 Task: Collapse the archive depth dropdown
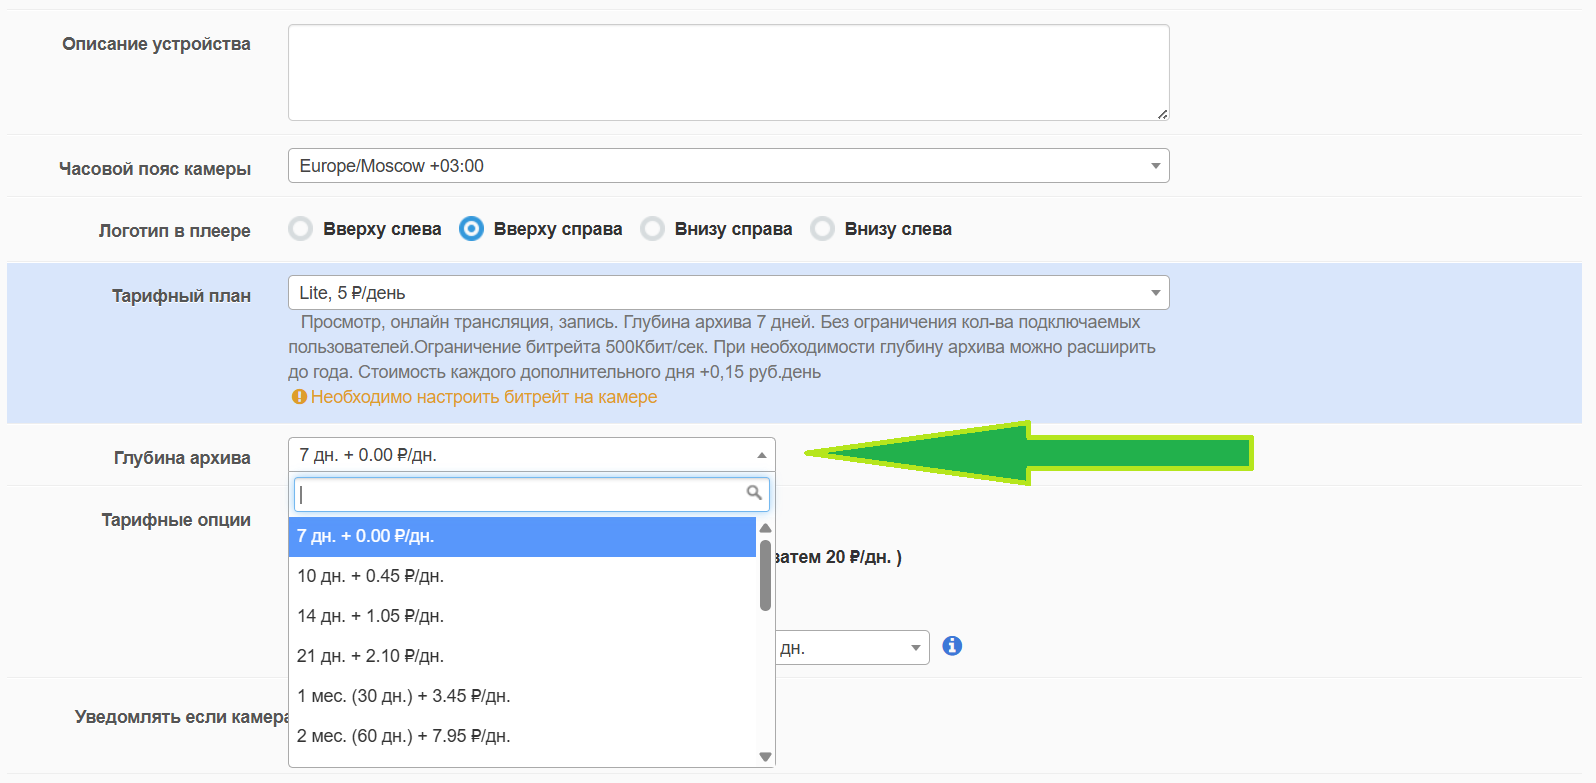point(531,455)
